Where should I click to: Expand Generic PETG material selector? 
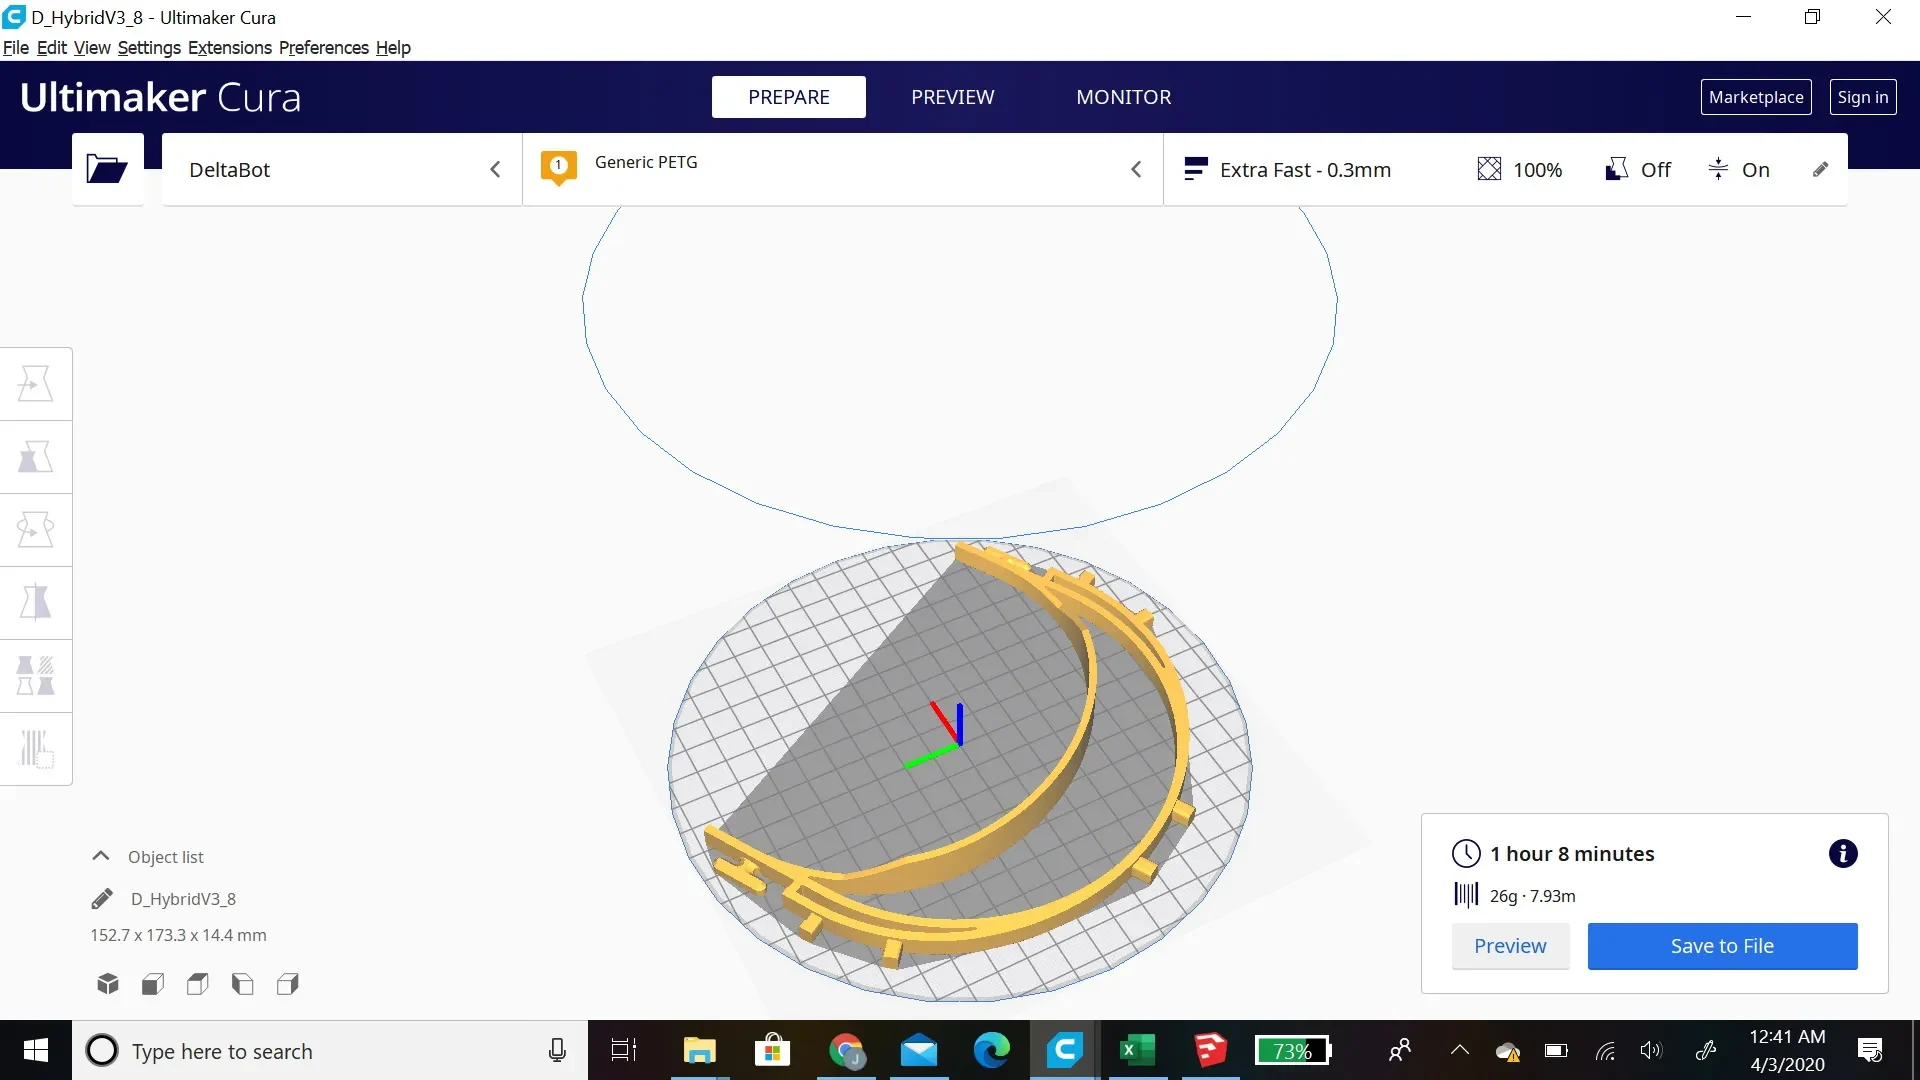[843, 169]
